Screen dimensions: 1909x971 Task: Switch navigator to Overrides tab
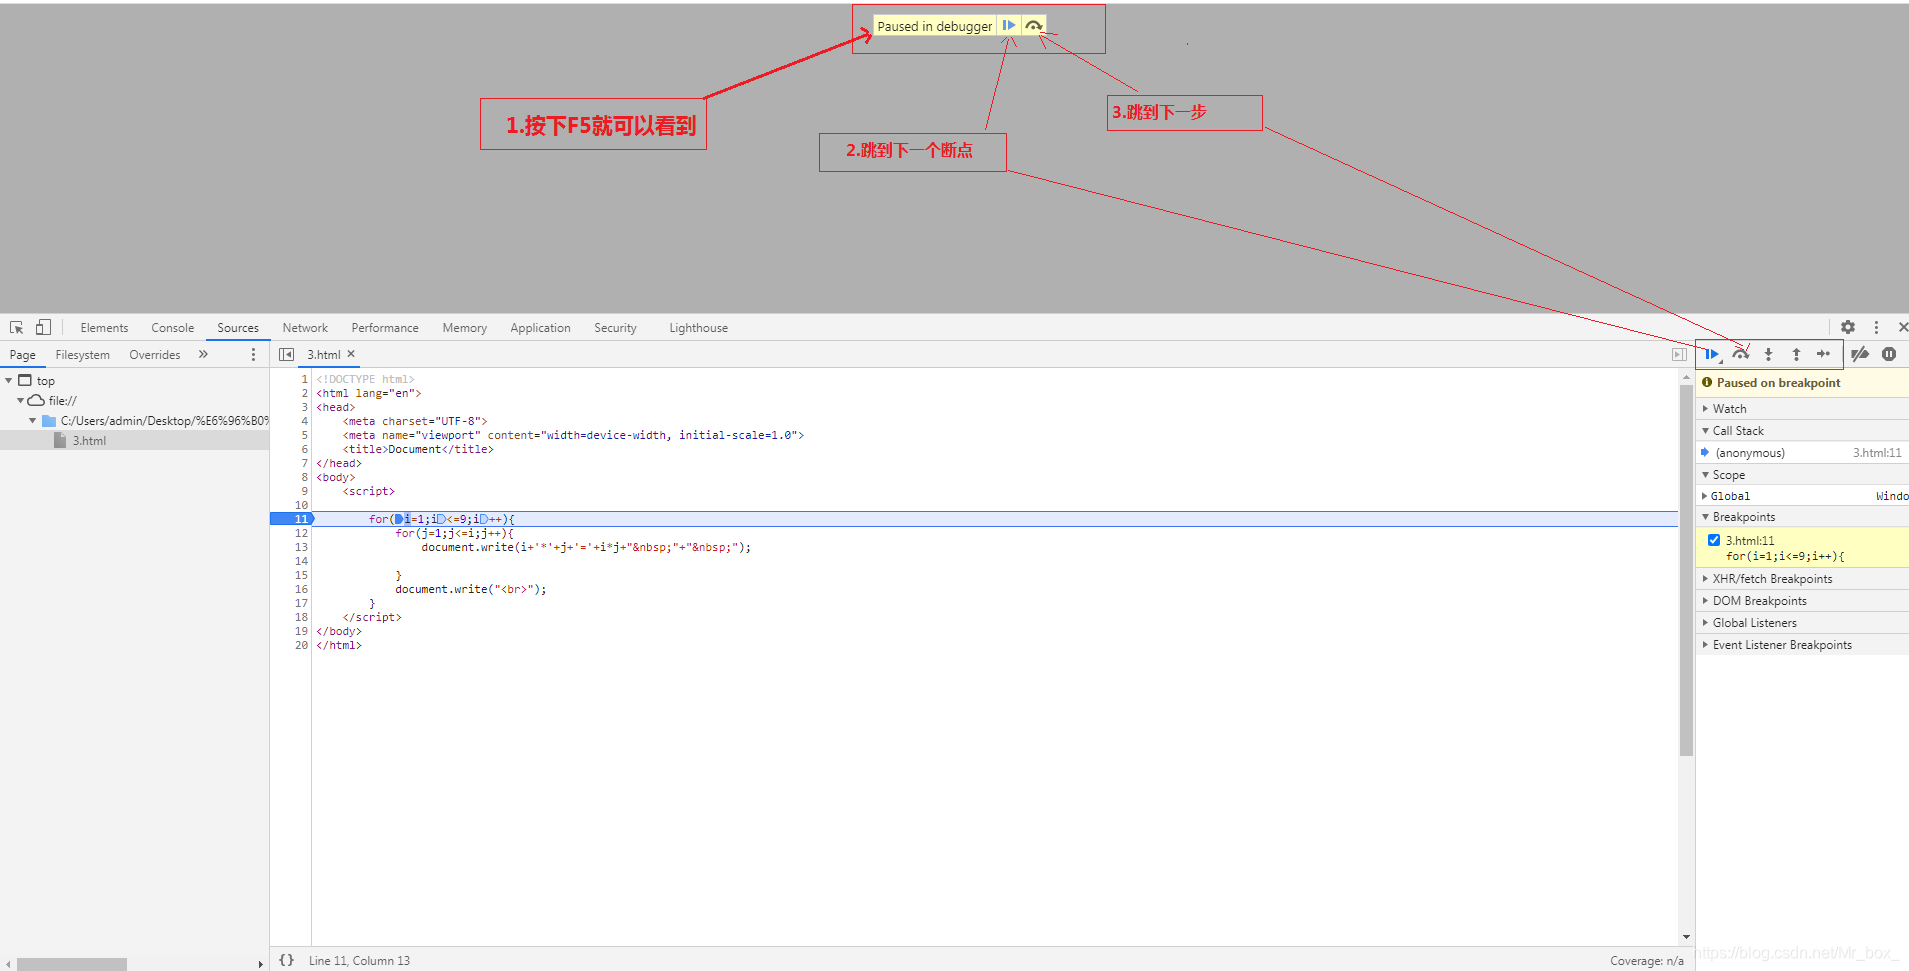(155, 355)
